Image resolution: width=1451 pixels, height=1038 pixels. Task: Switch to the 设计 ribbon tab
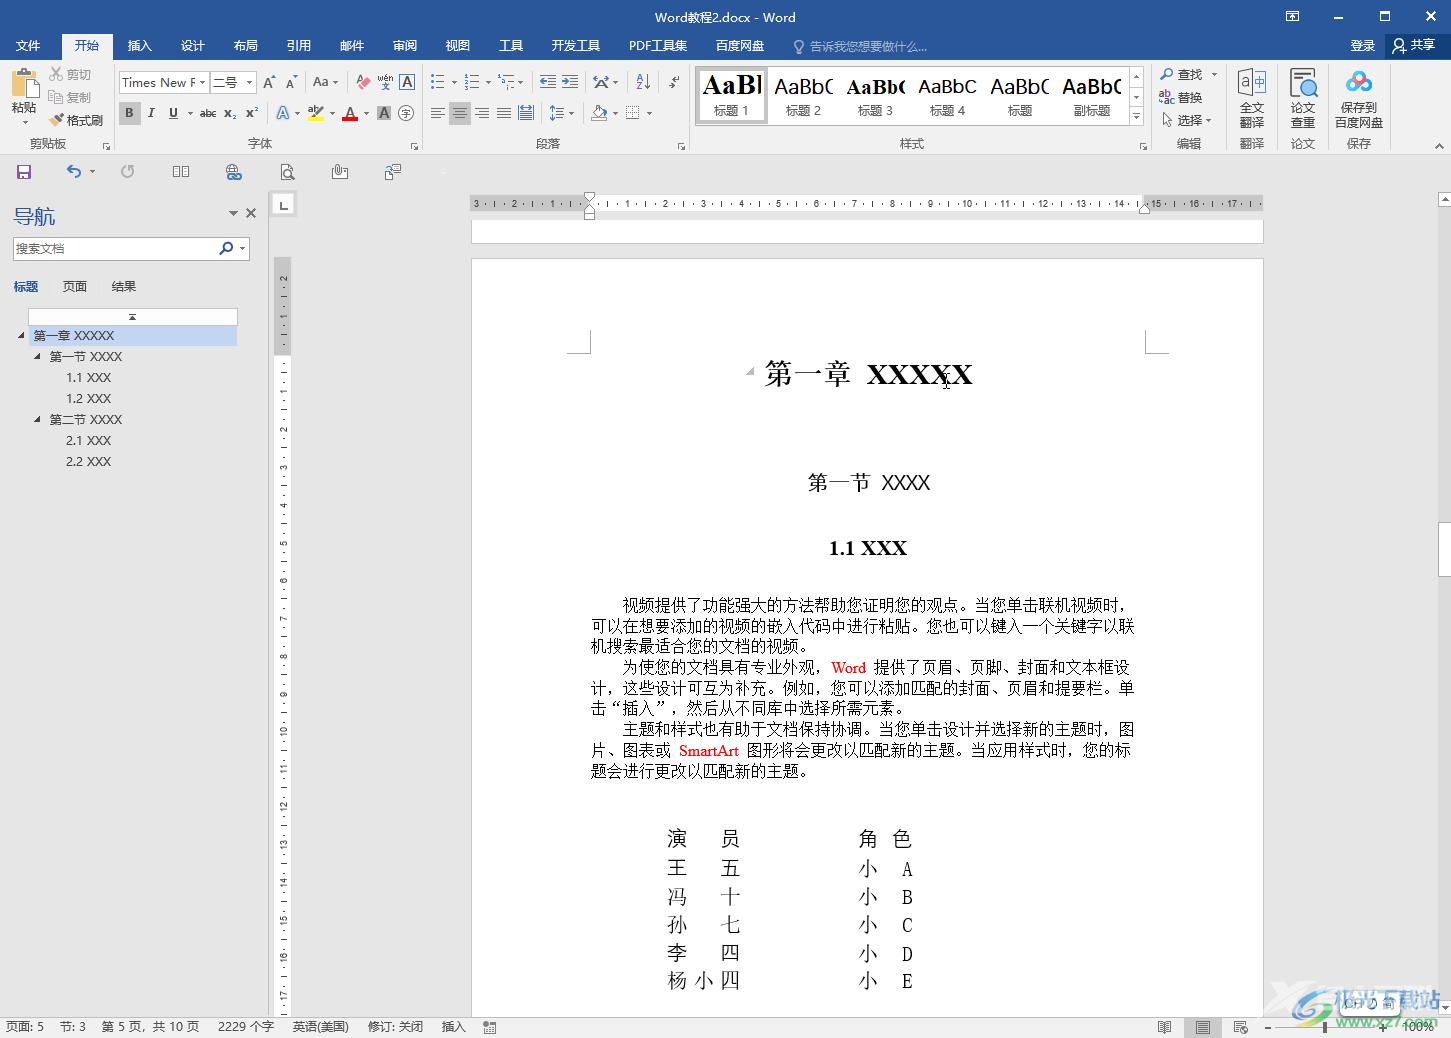click(x=193, y=46)
